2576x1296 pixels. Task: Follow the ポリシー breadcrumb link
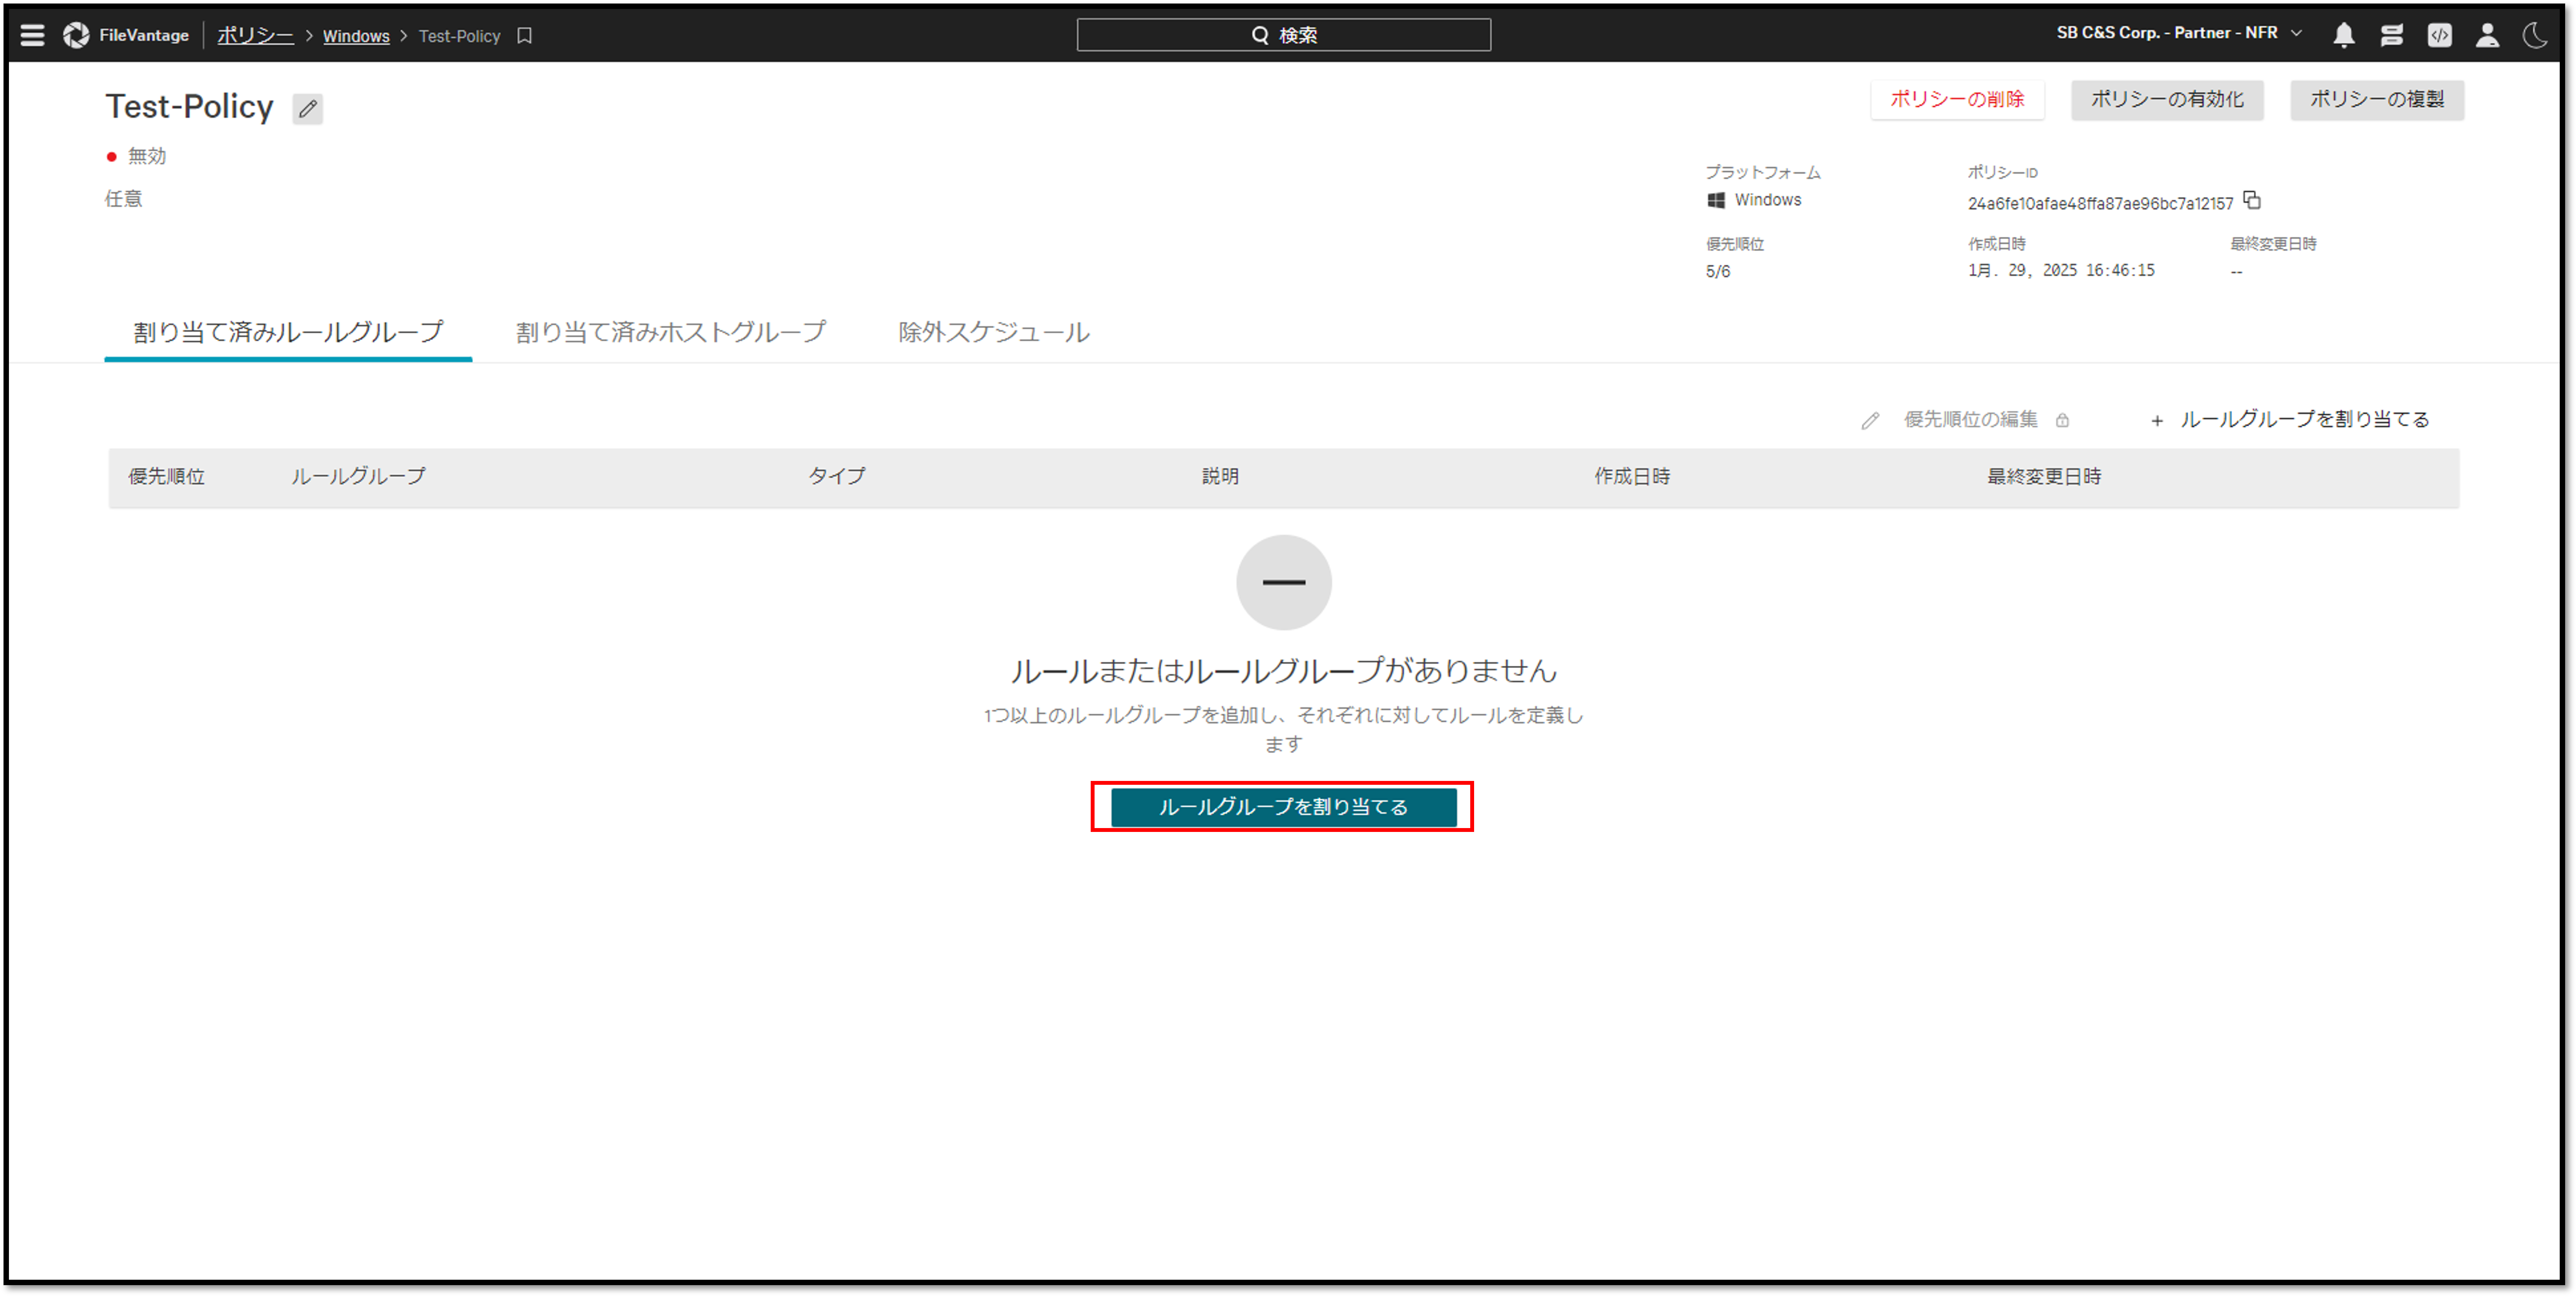255,35
